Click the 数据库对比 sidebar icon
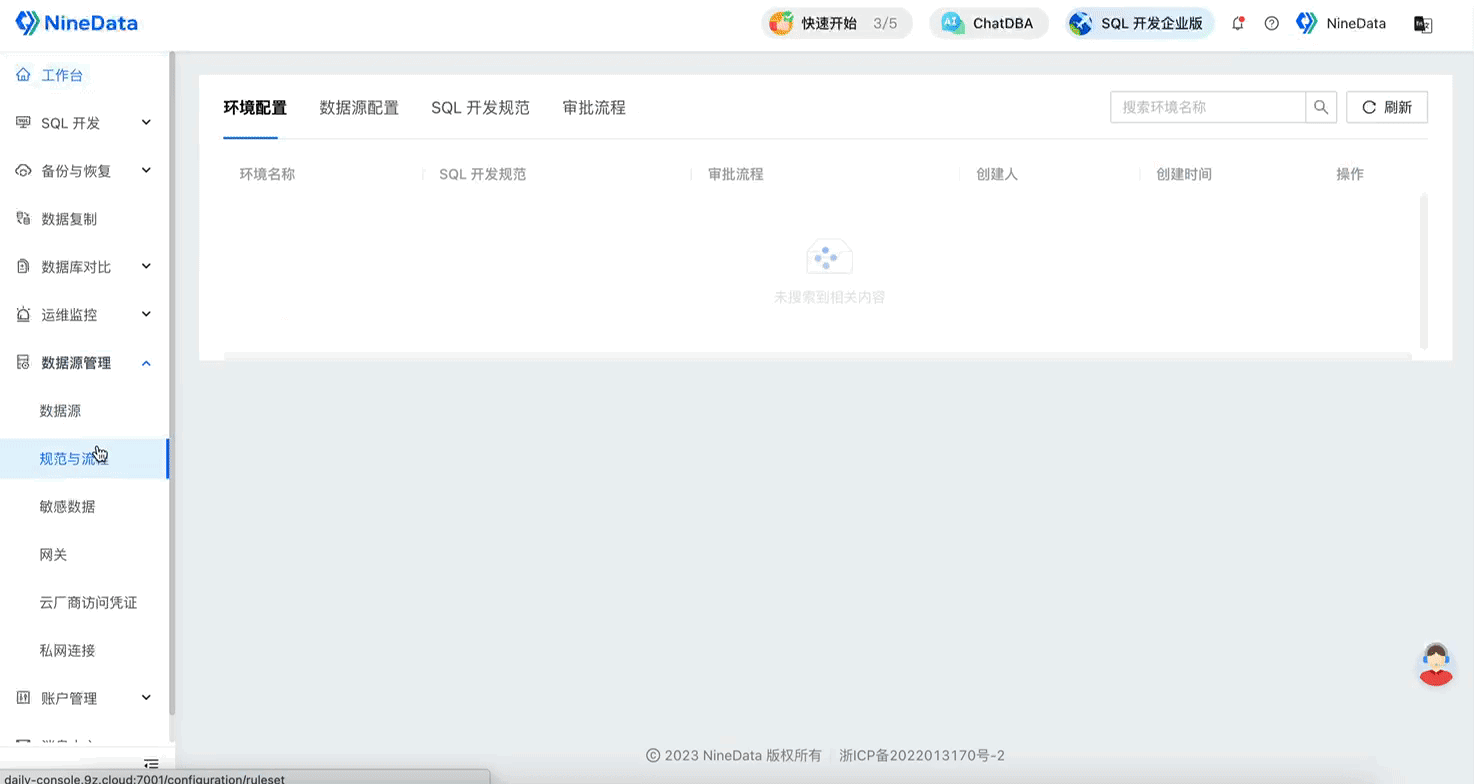Image resolution: width=1474 pixels, height=784 pixels. 23,267
